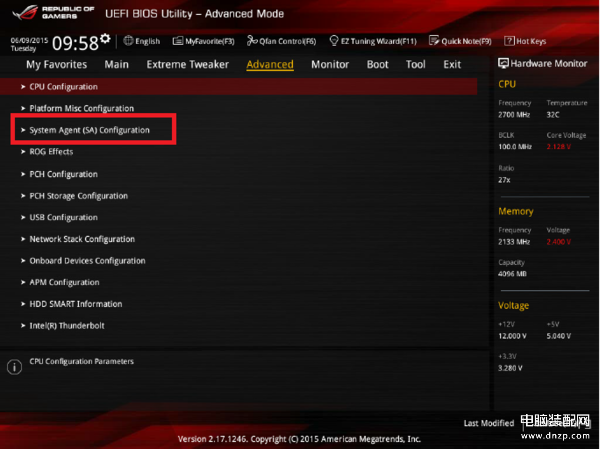This screenshot has width=600, height=449.
Task: Expand the PCH Configuration arrow
Action: (23, 174)
